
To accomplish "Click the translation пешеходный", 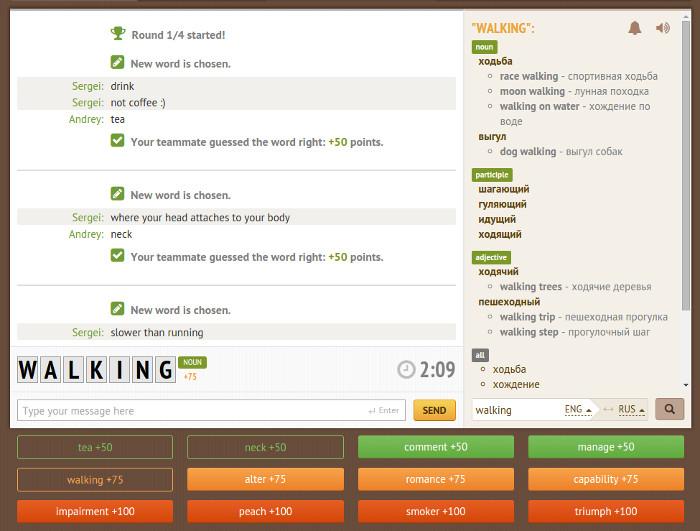I will coord(509,302).
